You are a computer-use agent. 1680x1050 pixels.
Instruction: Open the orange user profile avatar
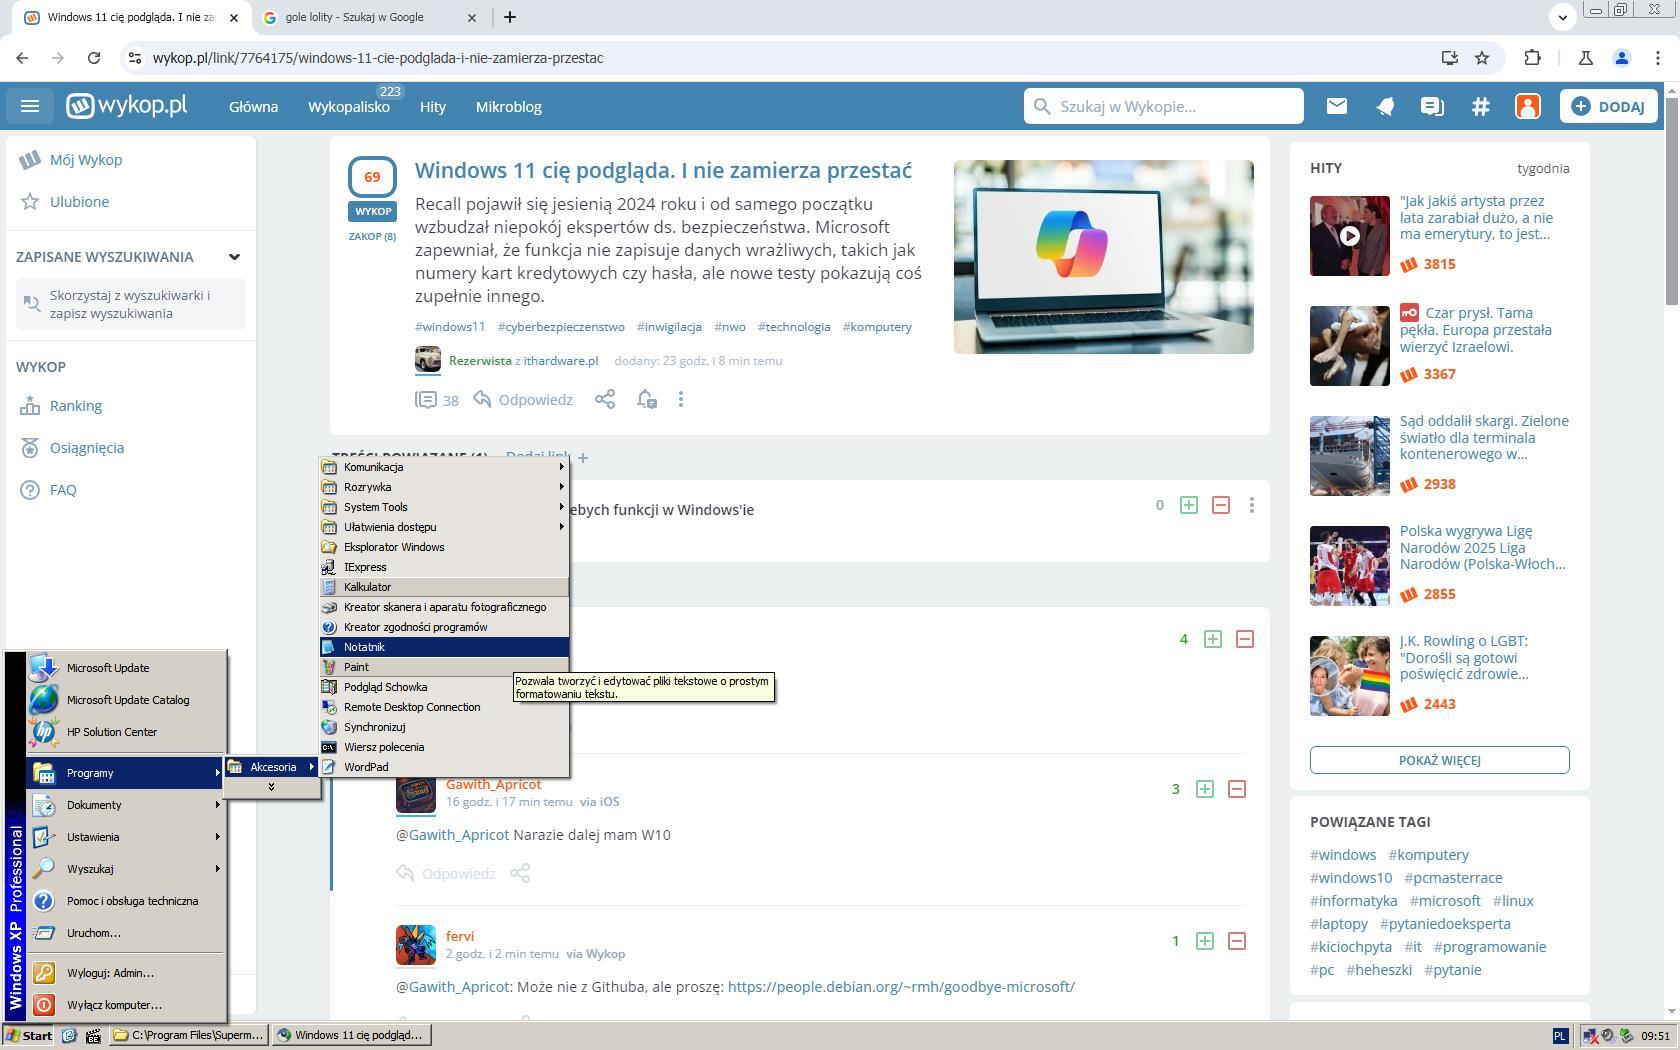click(x=1527, y=106)
